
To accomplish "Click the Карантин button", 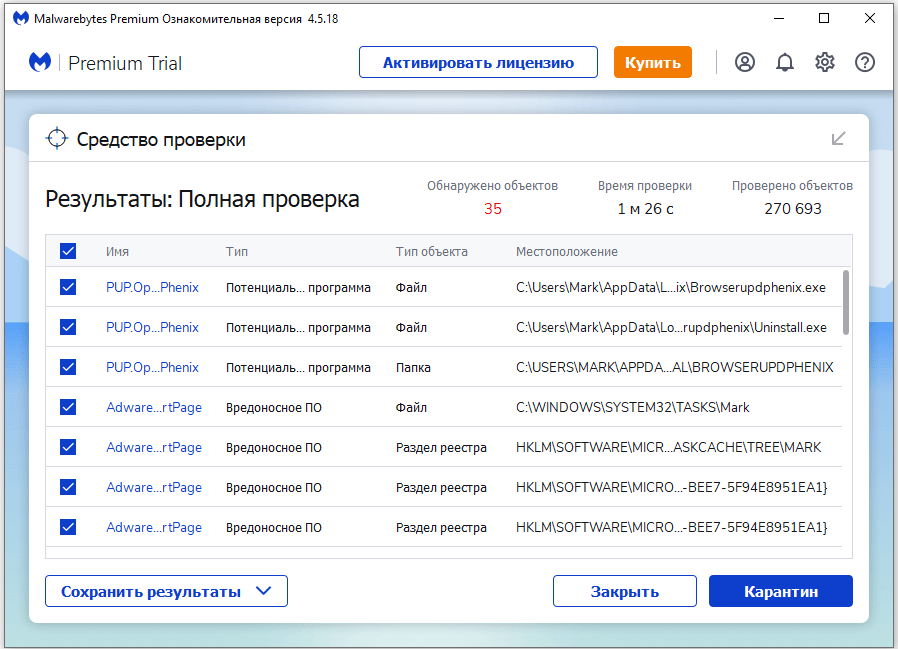I will coord(780,591).
